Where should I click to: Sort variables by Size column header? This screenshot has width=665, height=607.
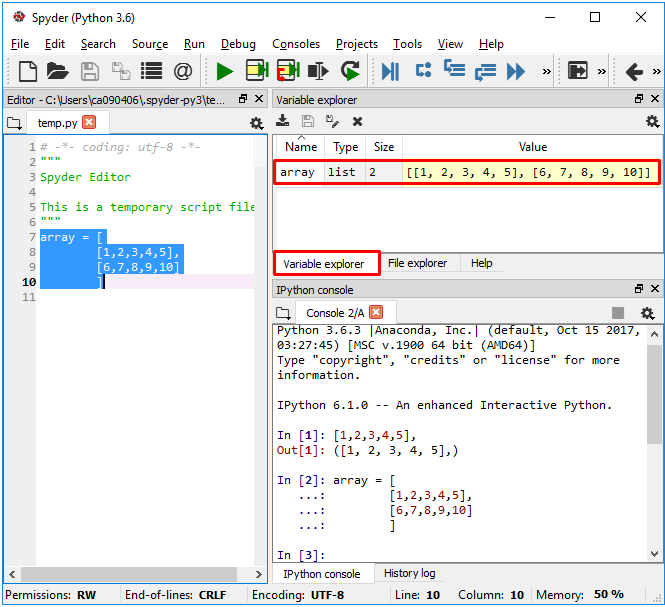point(384,147)
